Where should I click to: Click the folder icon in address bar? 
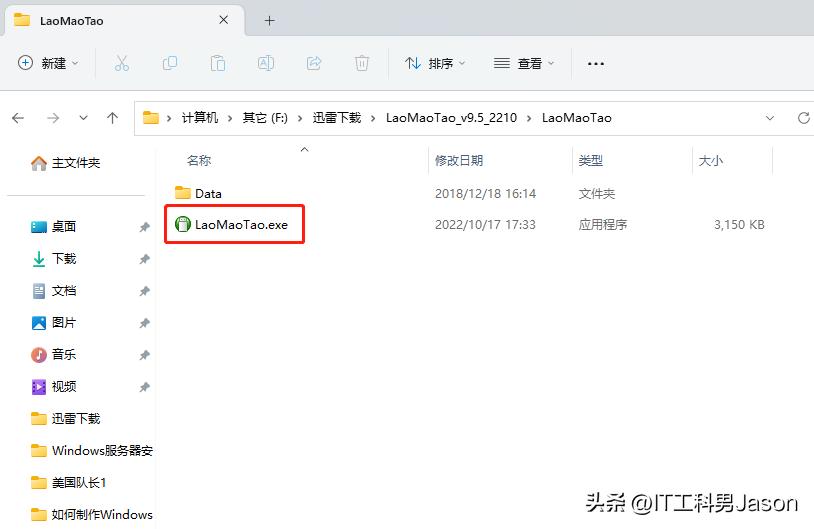tap(151, 118)
